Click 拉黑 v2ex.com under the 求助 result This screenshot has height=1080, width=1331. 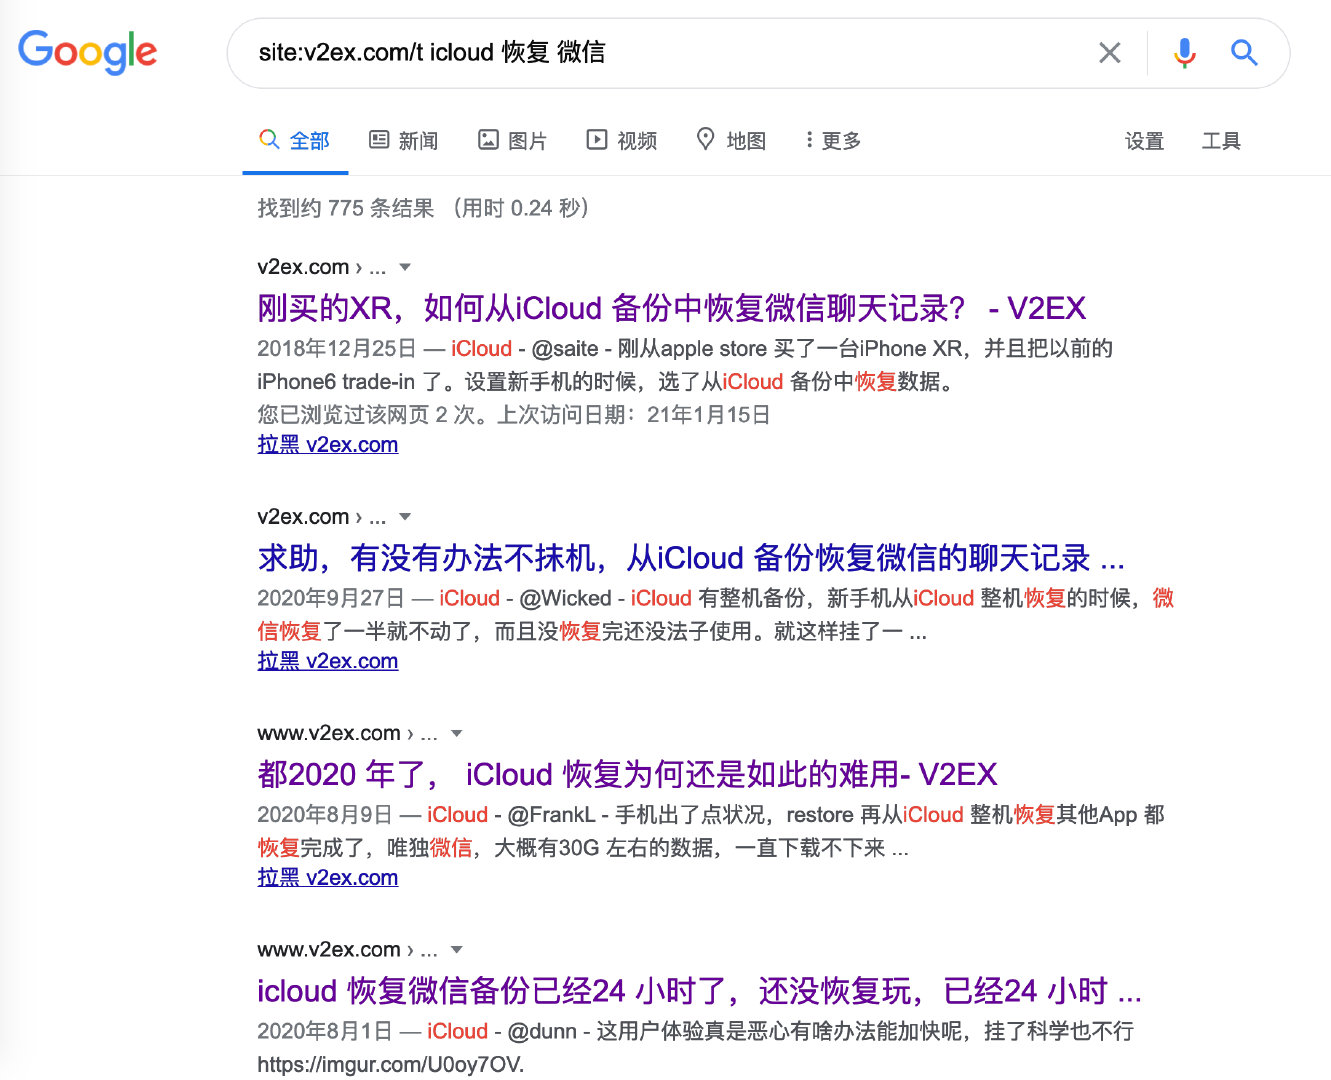[x=328, y=661]
